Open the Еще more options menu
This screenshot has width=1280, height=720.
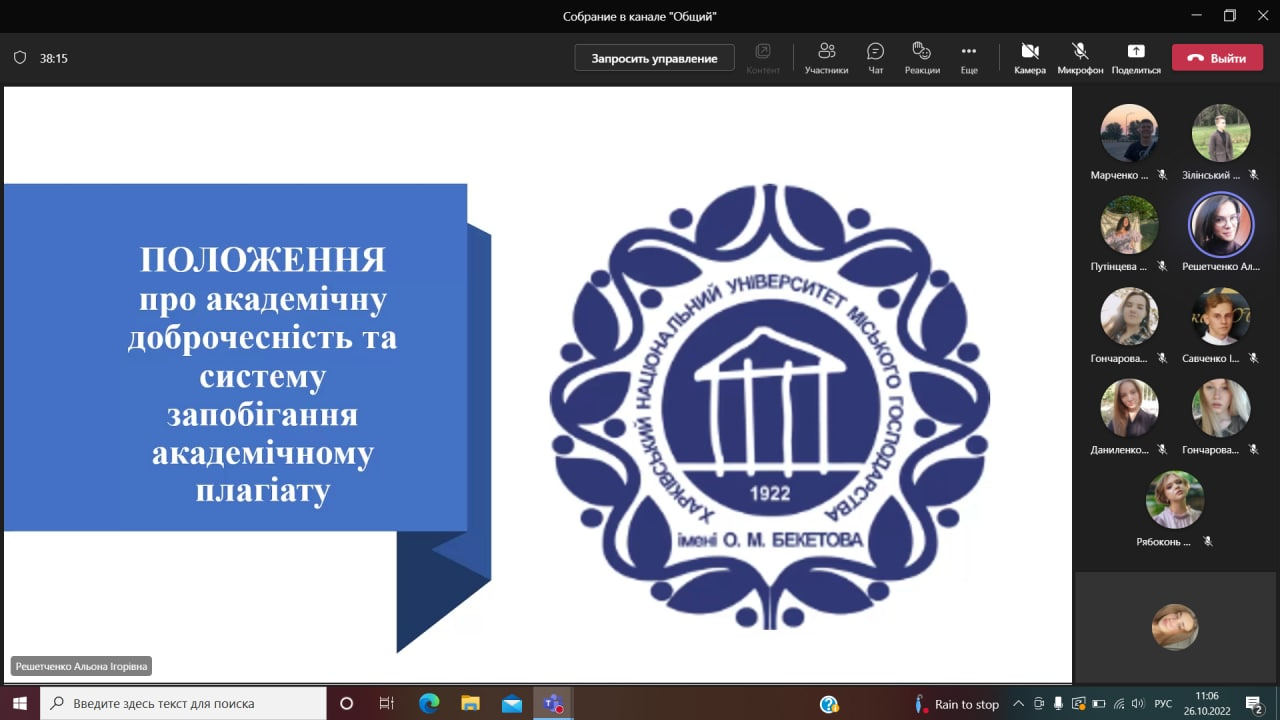tap(969, 58)
